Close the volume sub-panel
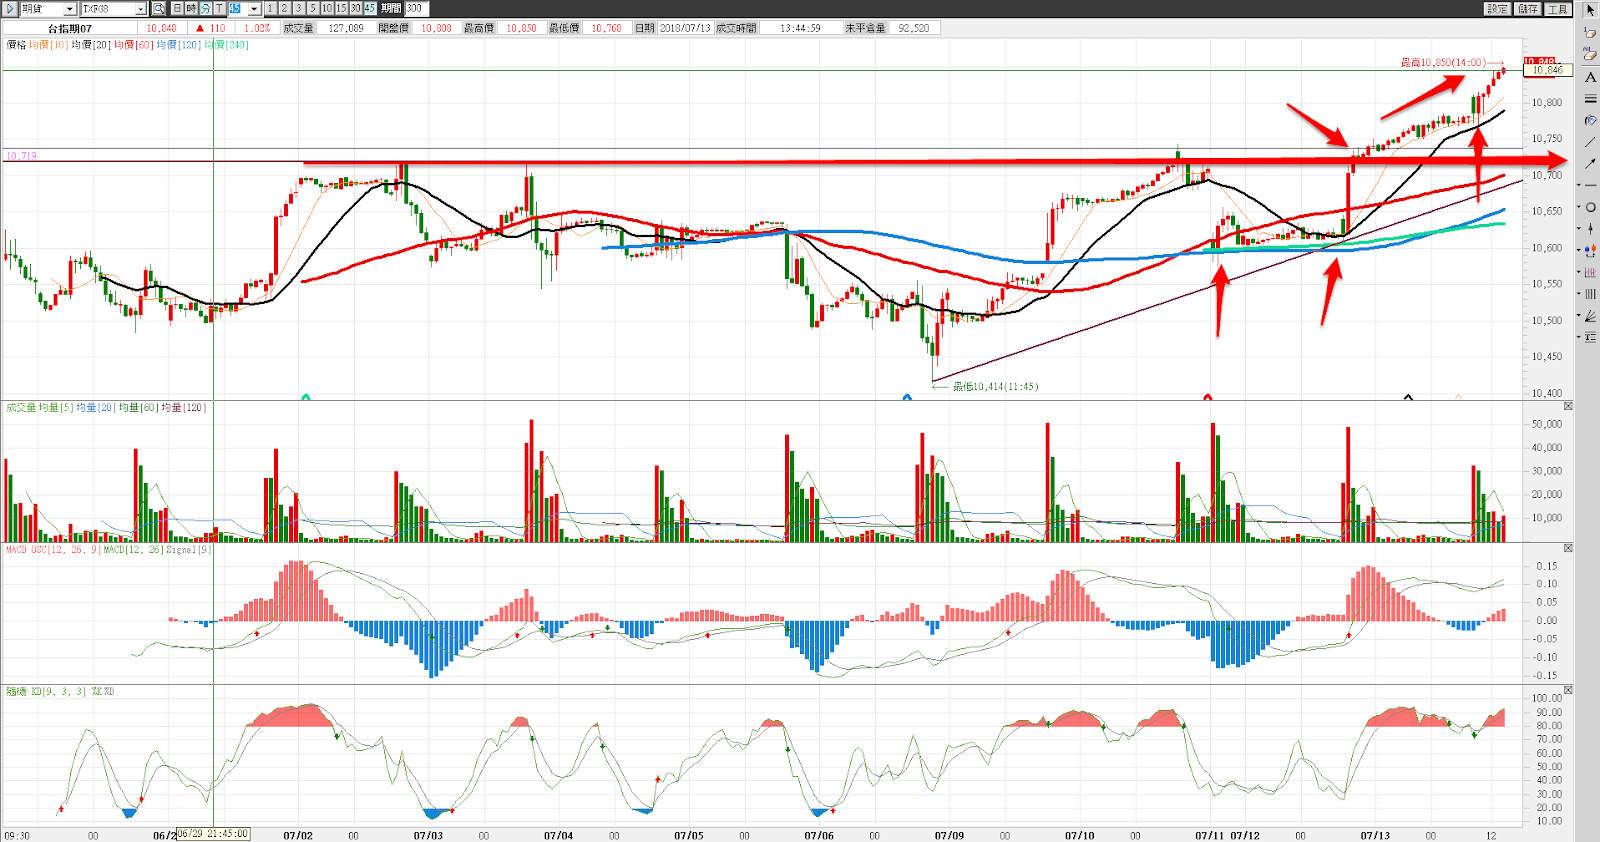This screenshot has height=842, width=1600. pyautogui.click(x=1568, y=406)
